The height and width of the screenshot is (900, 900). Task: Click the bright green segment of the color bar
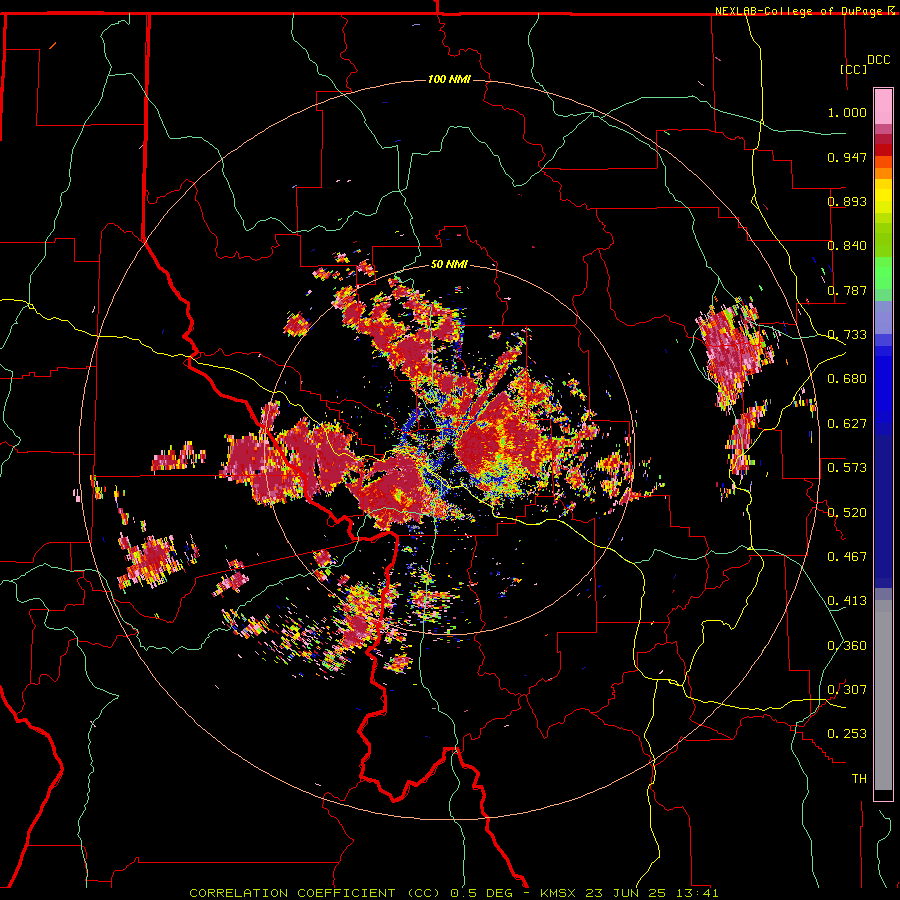tap(883, 273)
